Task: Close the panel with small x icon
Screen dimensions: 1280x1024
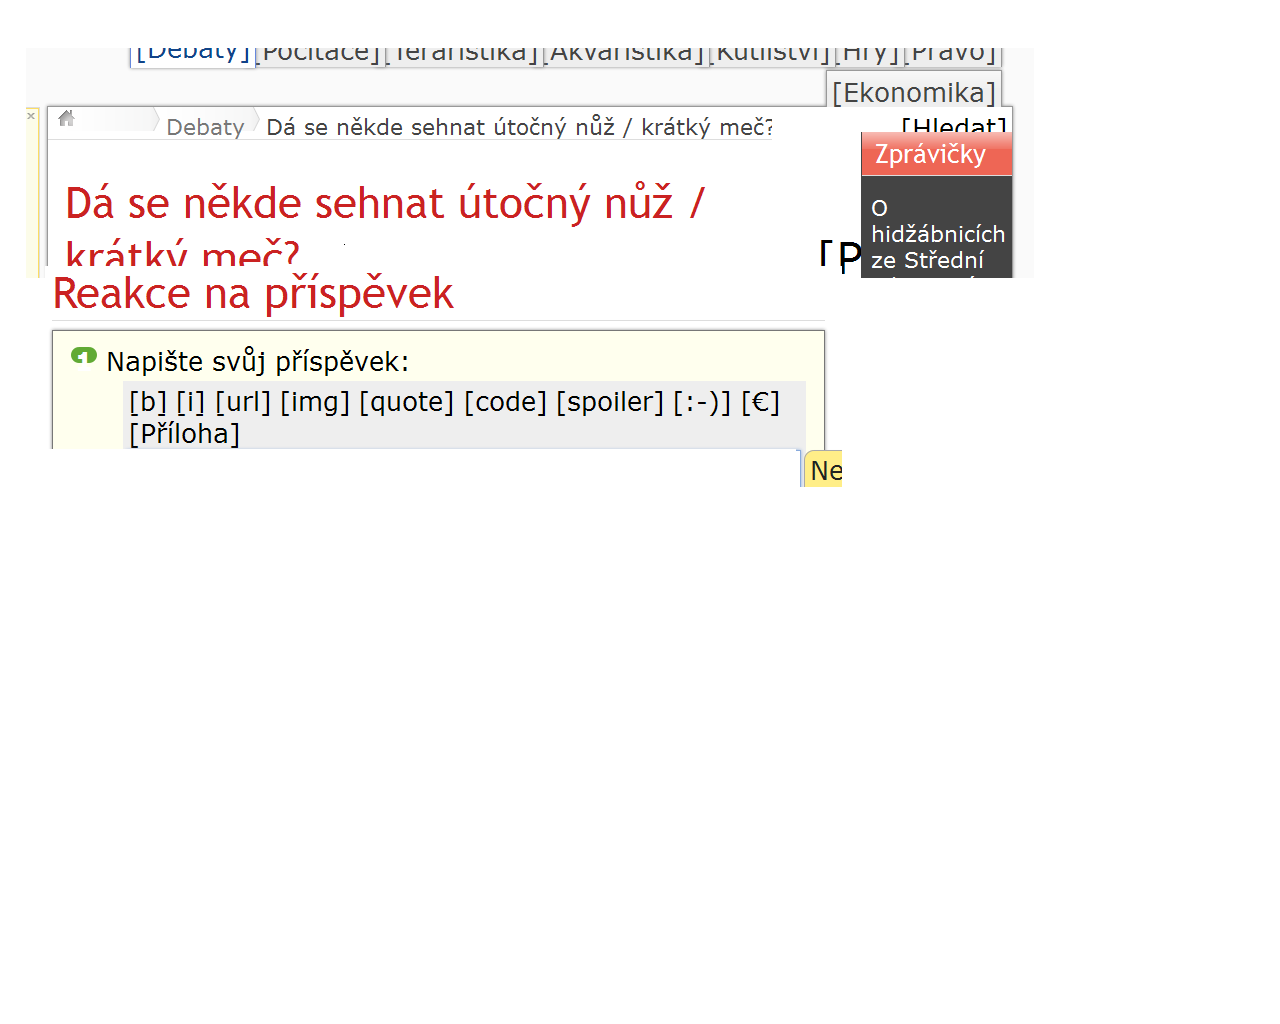Action: (x=31, y=116)
